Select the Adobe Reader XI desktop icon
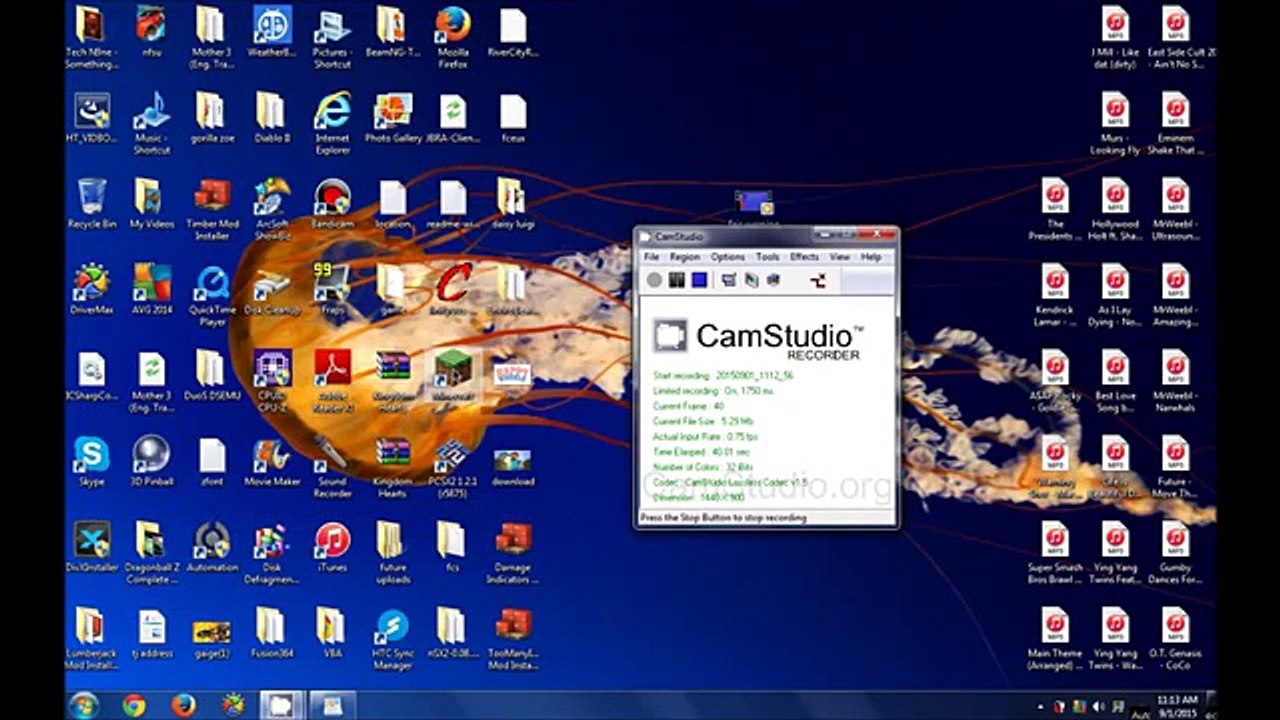 pyautogui.click(x=332, y=382)
